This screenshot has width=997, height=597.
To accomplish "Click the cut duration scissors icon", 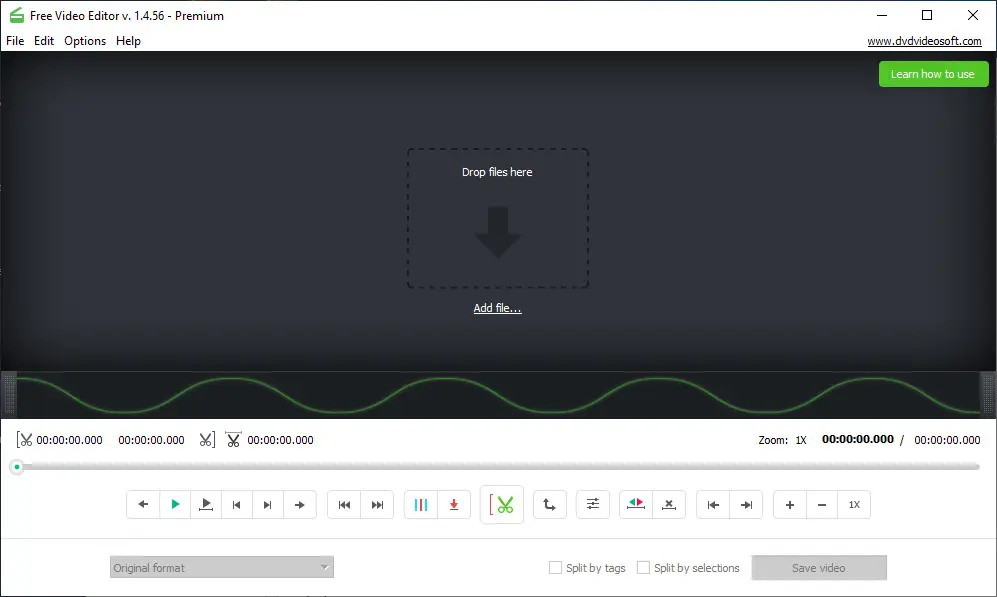I will click(x=233, y=440).
